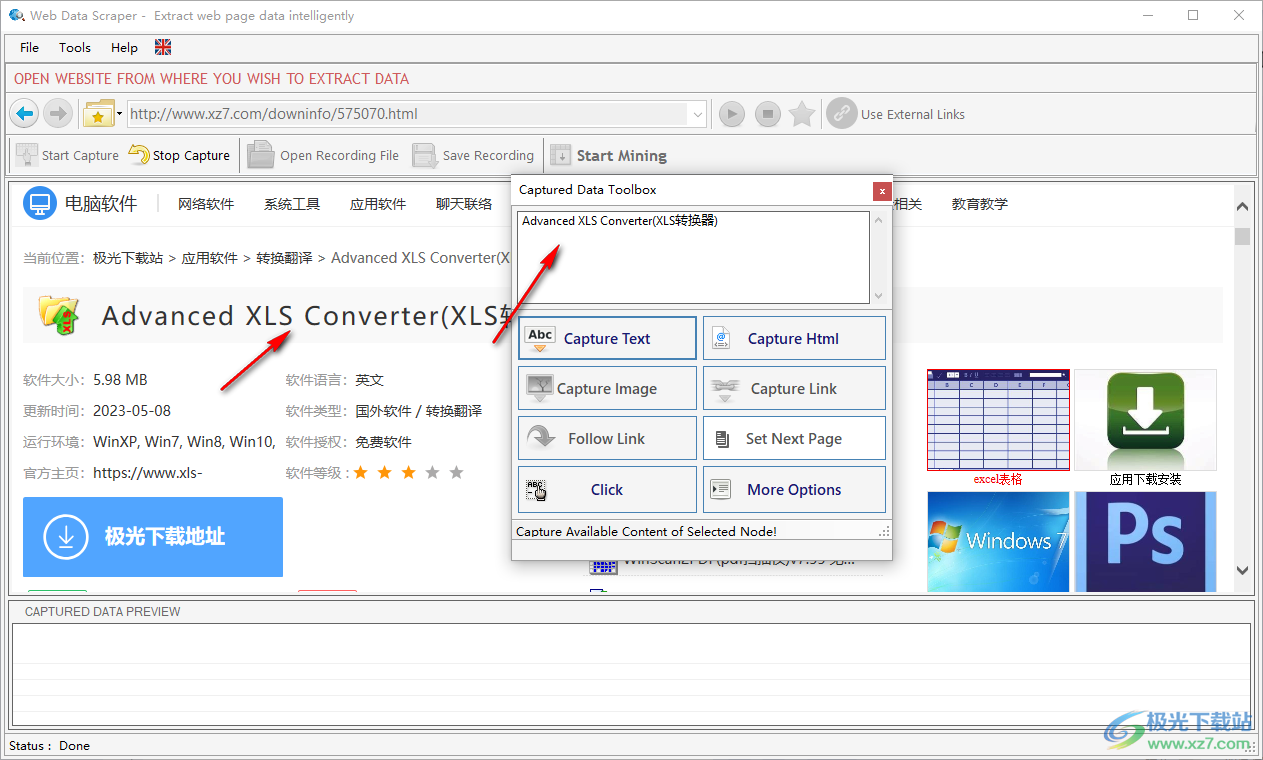This screenshot has width=1263, height=760.
Task: Click the captured text box in the toolbox
Action: [694, 257]
